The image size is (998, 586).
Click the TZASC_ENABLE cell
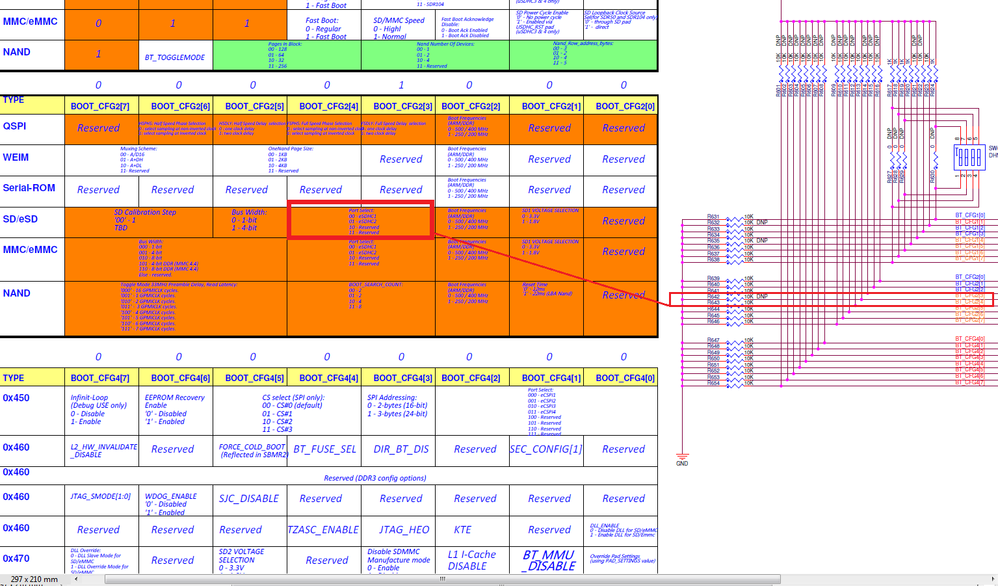point(324,529)
